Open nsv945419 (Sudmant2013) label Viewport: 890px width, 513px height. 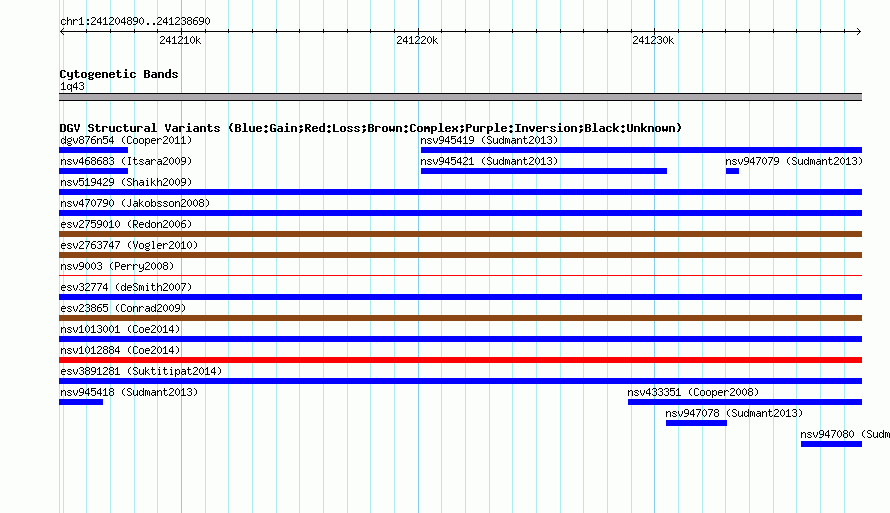coord(489,140)
